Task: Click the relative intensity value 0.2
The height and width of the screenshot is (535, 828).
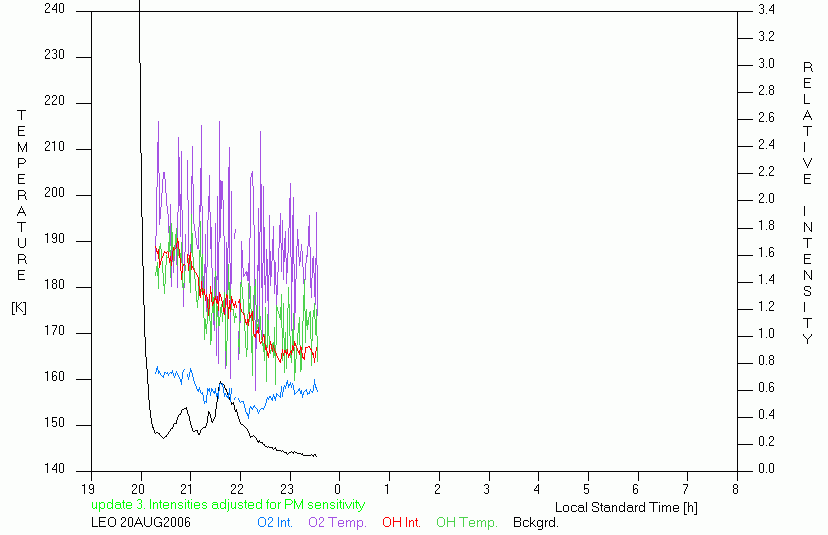Action: (x=766, y=442)
